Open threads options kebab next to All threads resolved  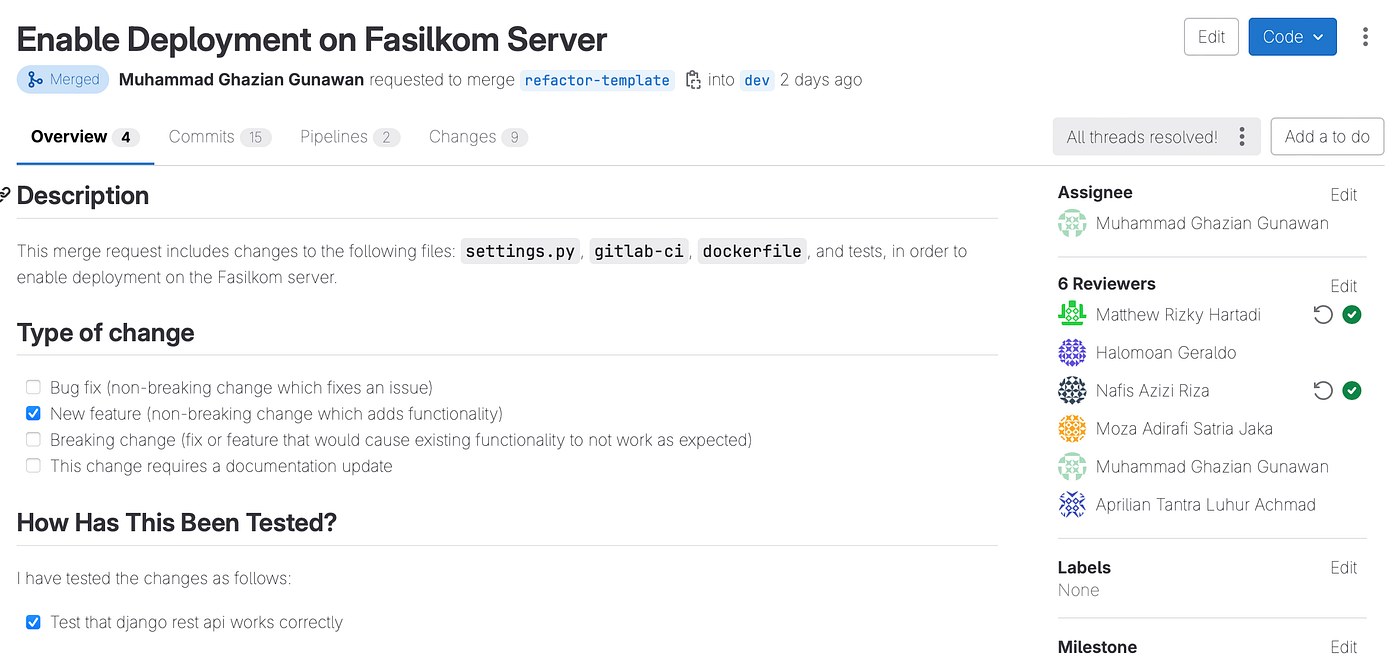coord(1241,137)
